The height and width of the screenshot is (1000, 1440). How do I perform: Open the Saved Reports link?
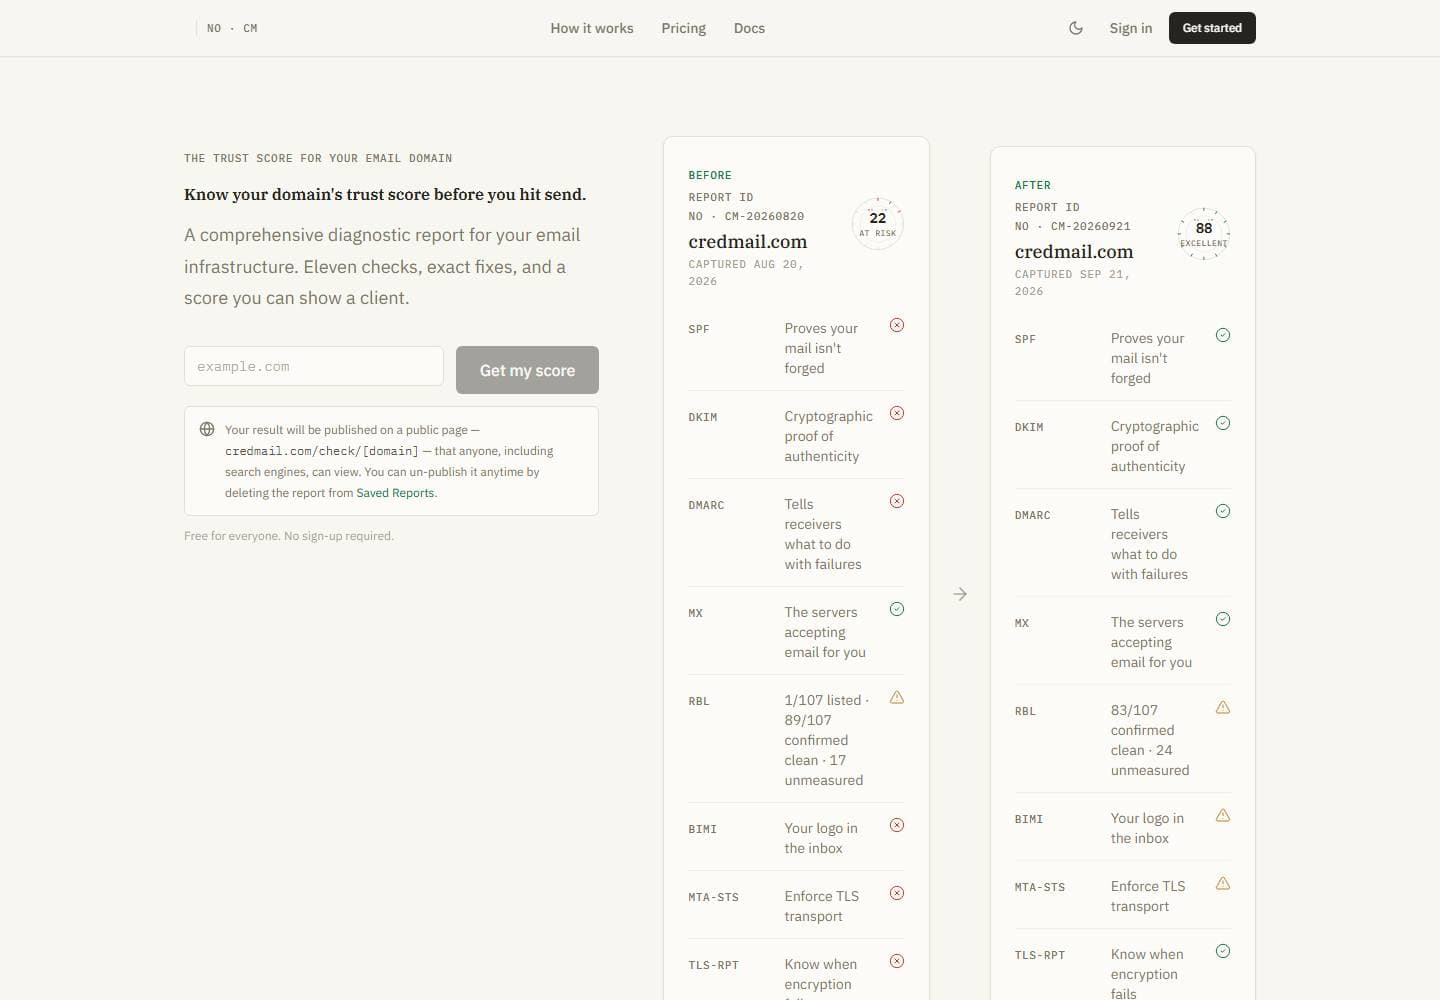click(x=395, y=493)
